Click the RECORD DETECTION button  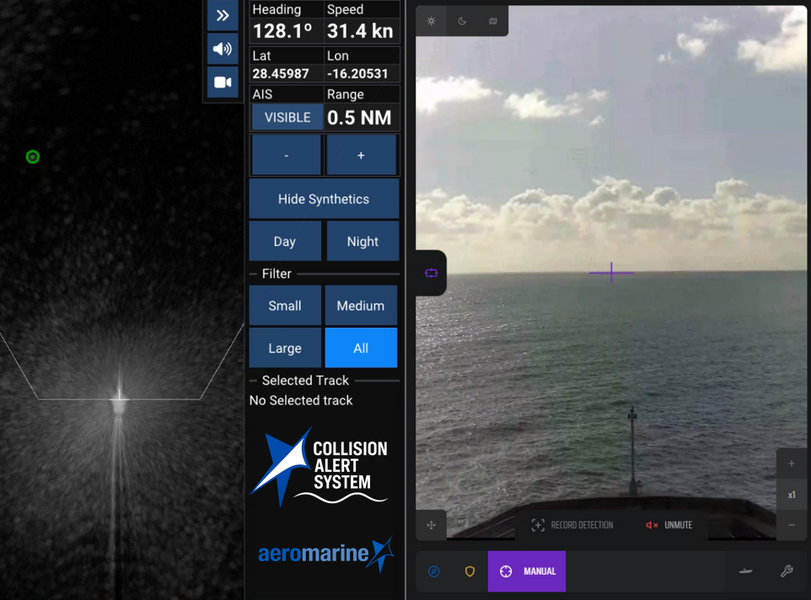tap(573, 526)
